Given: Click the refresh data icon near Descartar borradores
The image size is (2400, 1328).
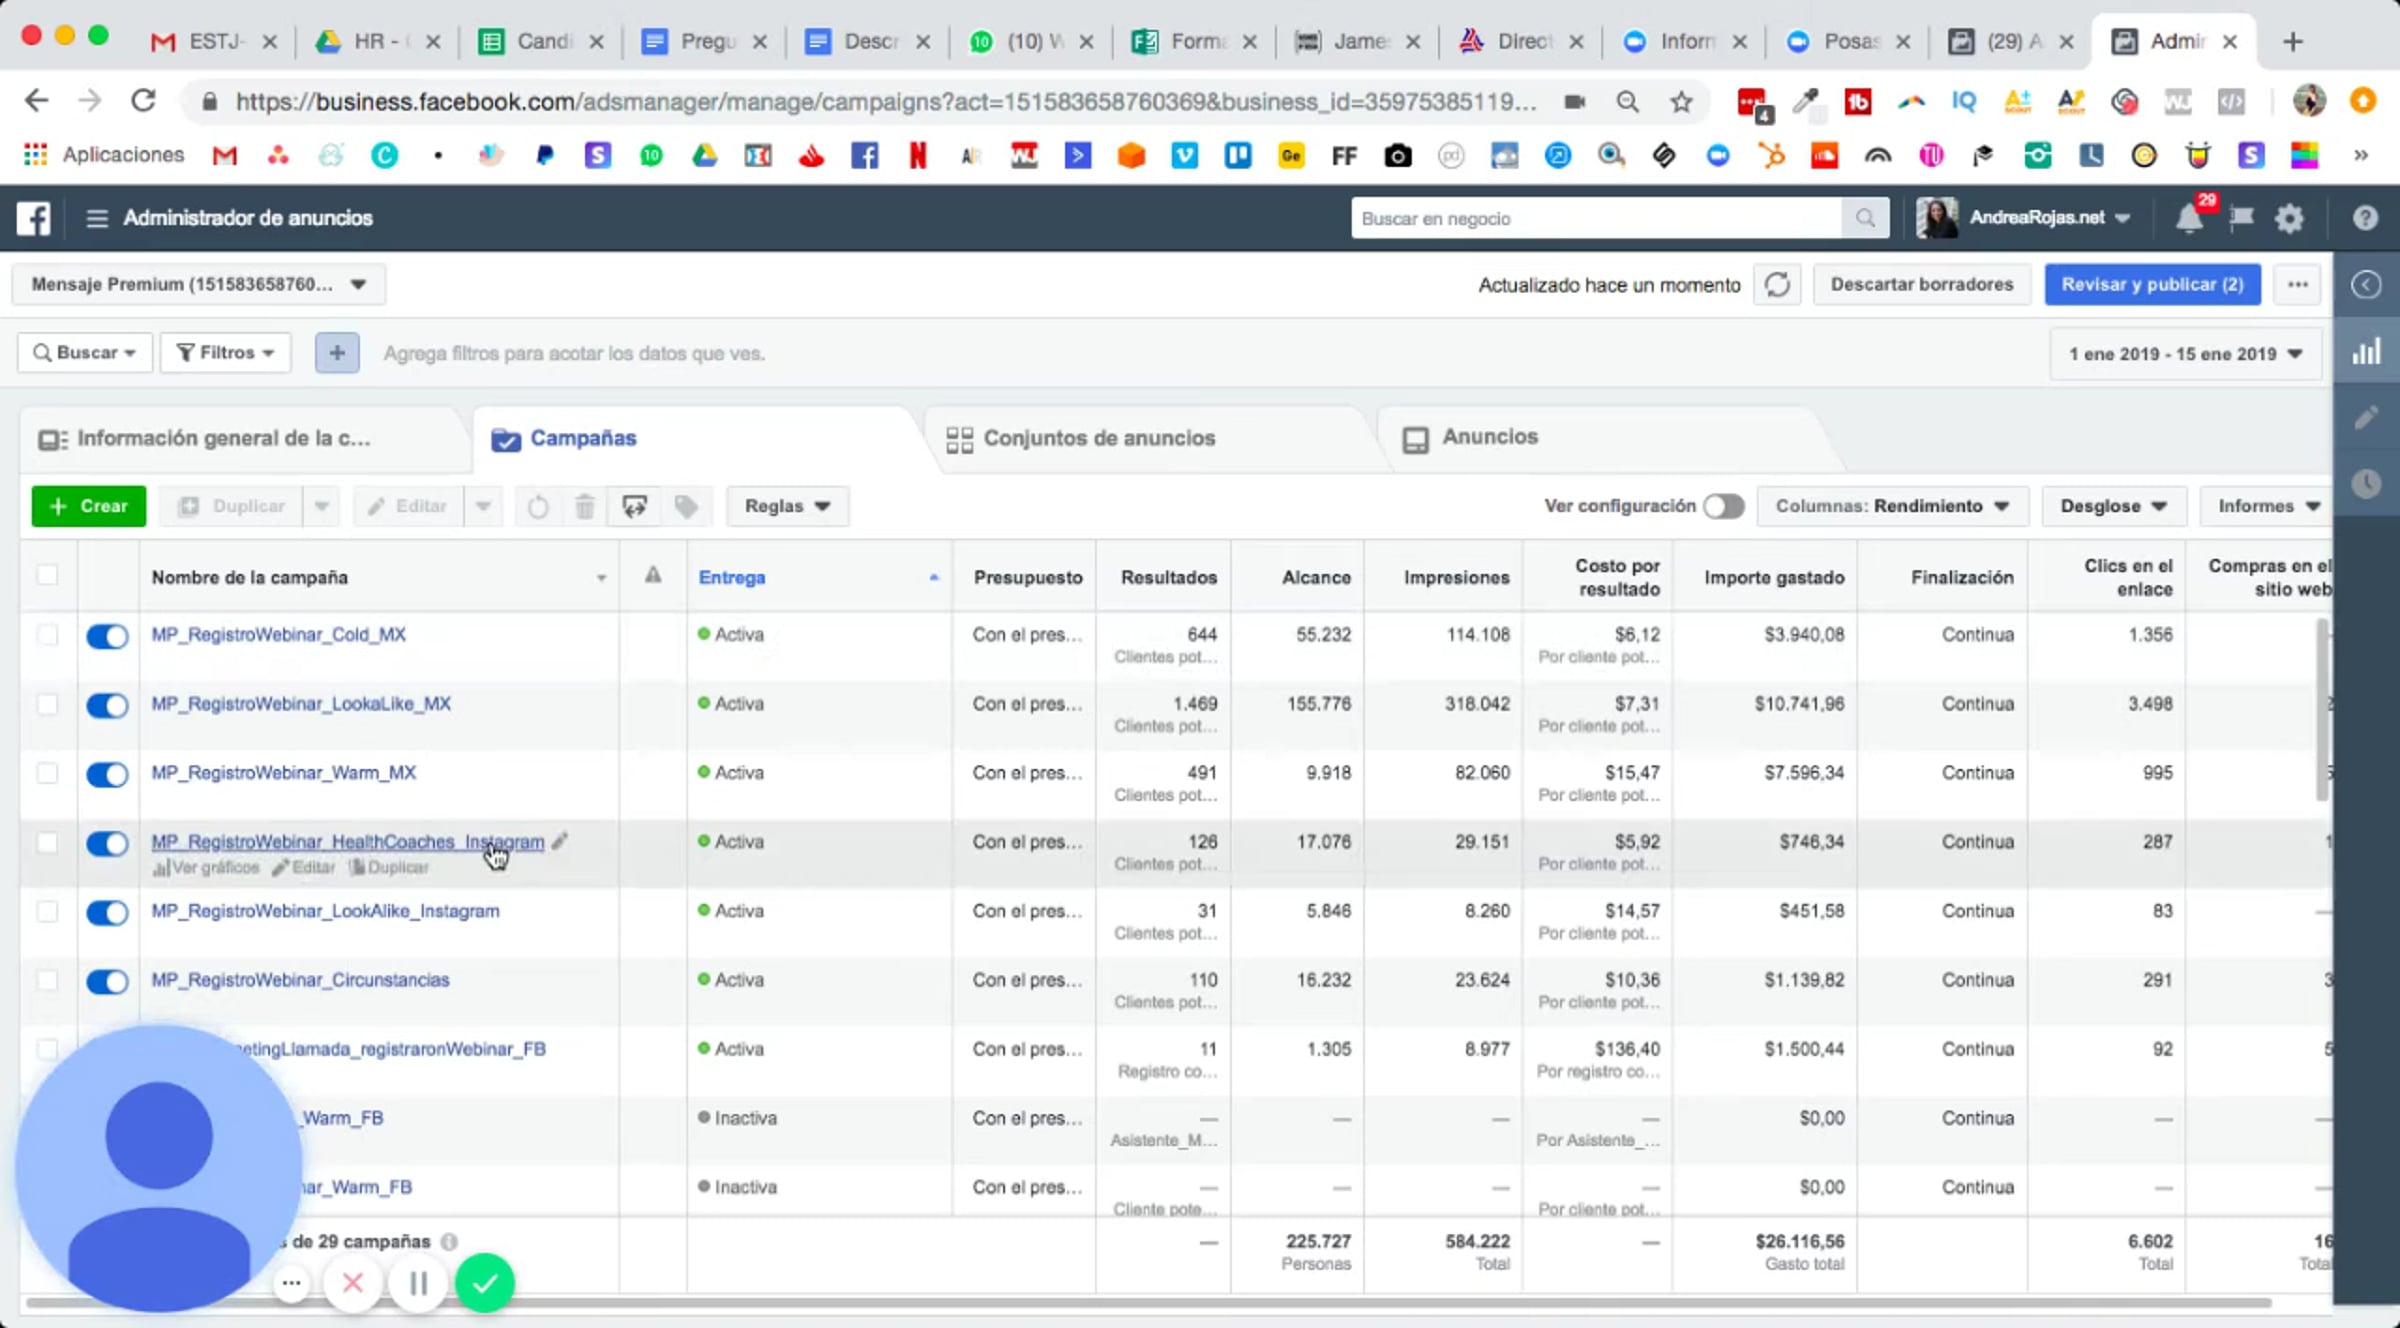Looking at the screenshot, I should [x=1777, y=285].
